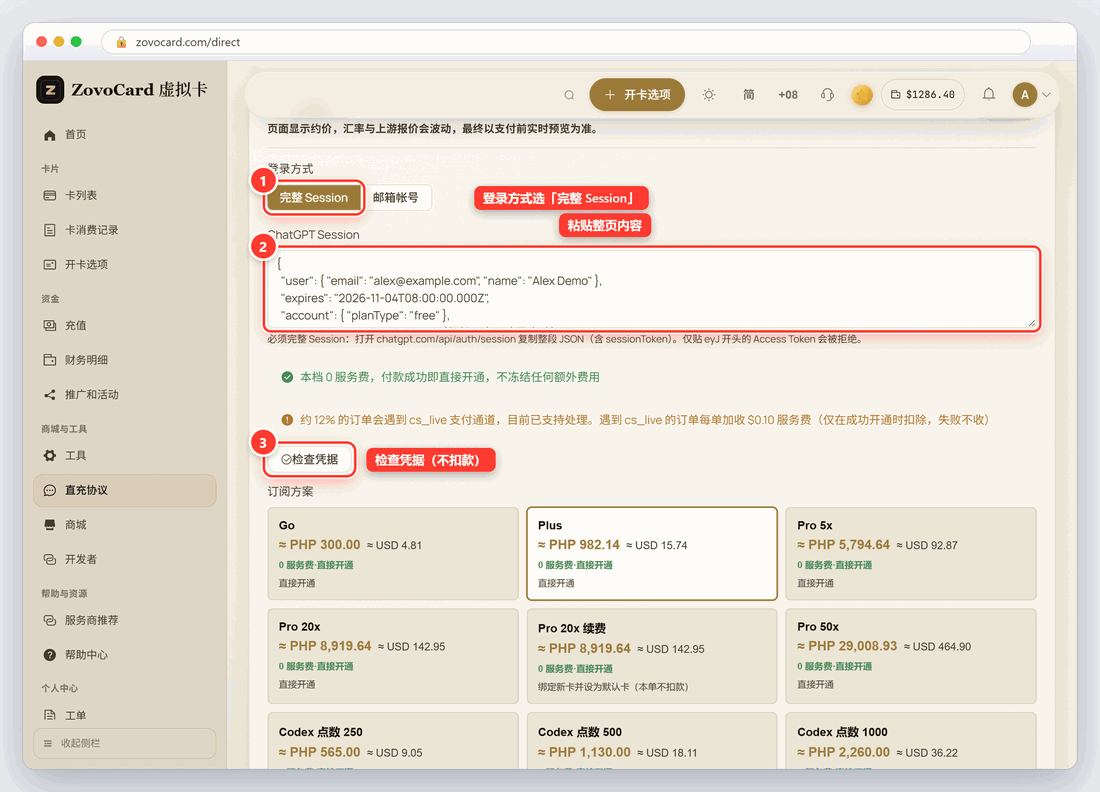The width and height of the screenshot is (1100, 792).
Task: Open the notification bell
Action: click(988, 94)
